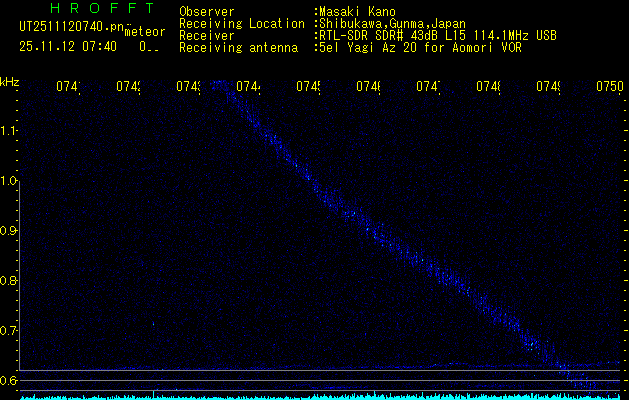The height and width of the screenshot is (400, 629).
Task: Click the kHz axis unit label
Action: (x=10, y=81)
